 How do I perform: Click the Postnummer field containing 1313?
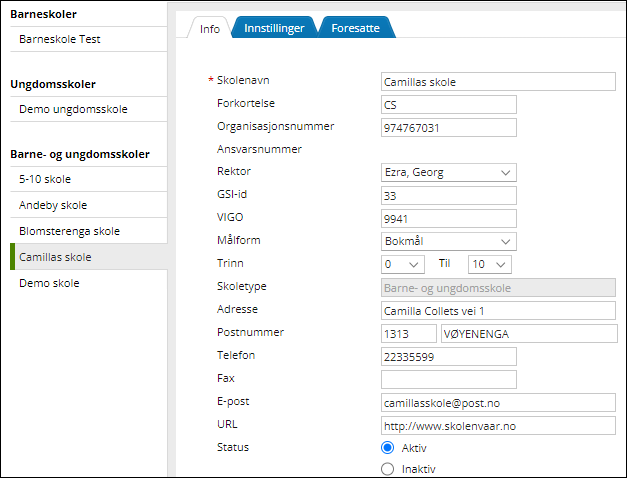click(x=408, y=333)
